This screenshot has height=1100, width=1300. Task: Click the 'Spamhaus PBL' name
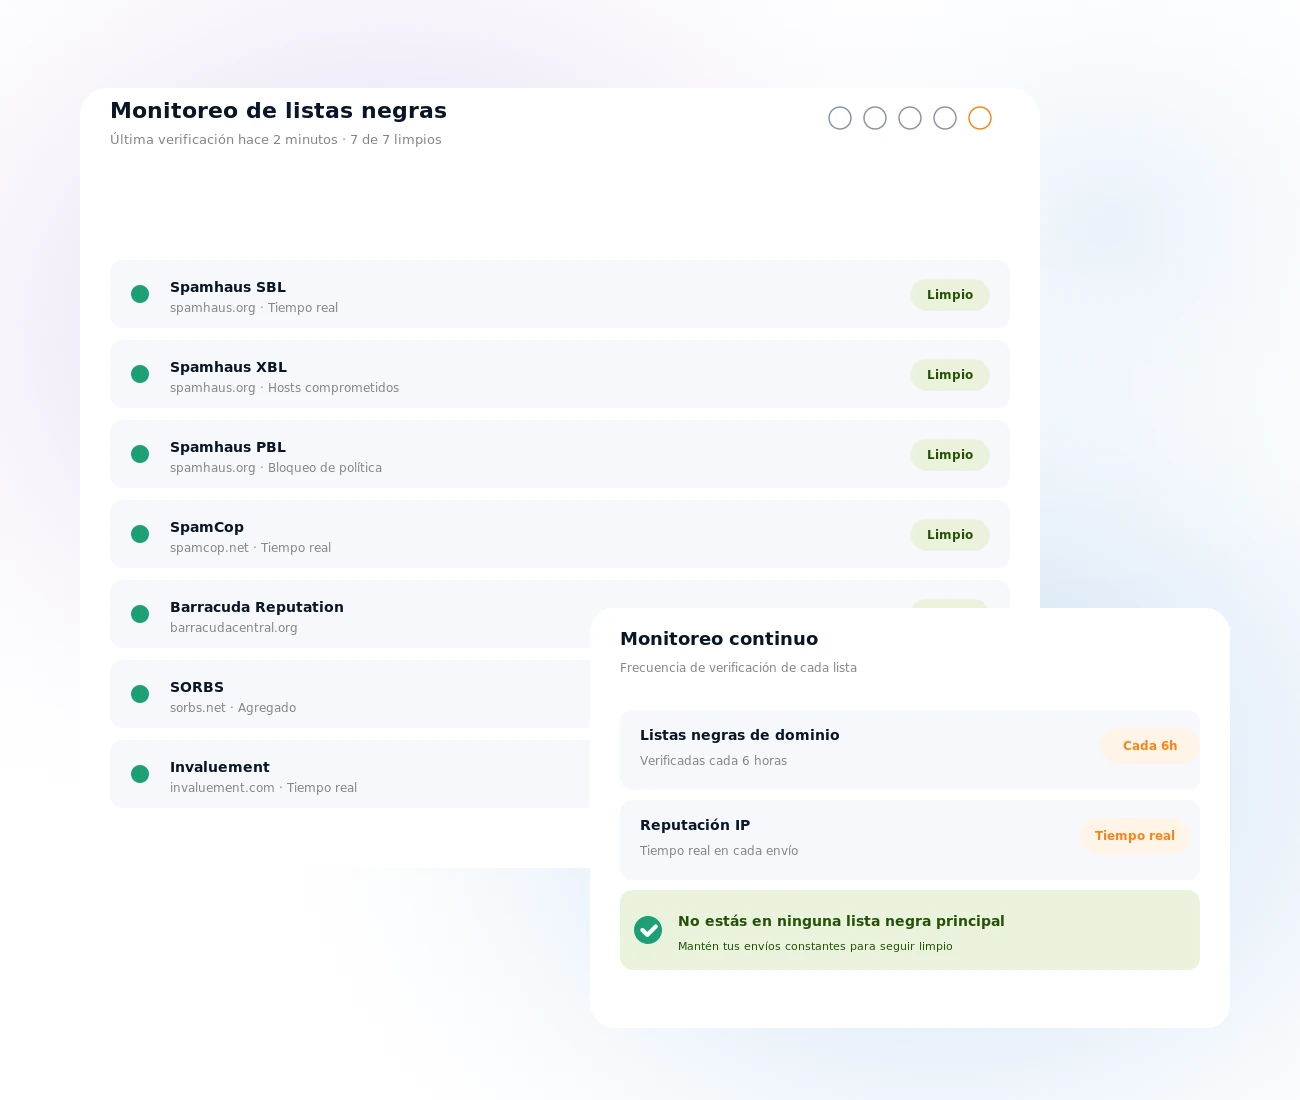(x=228, y=447)
